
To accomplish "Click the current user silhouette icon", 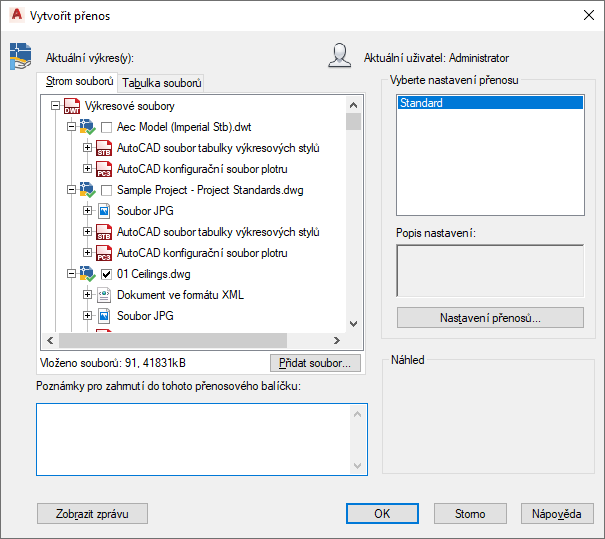I will coord(340,57).
